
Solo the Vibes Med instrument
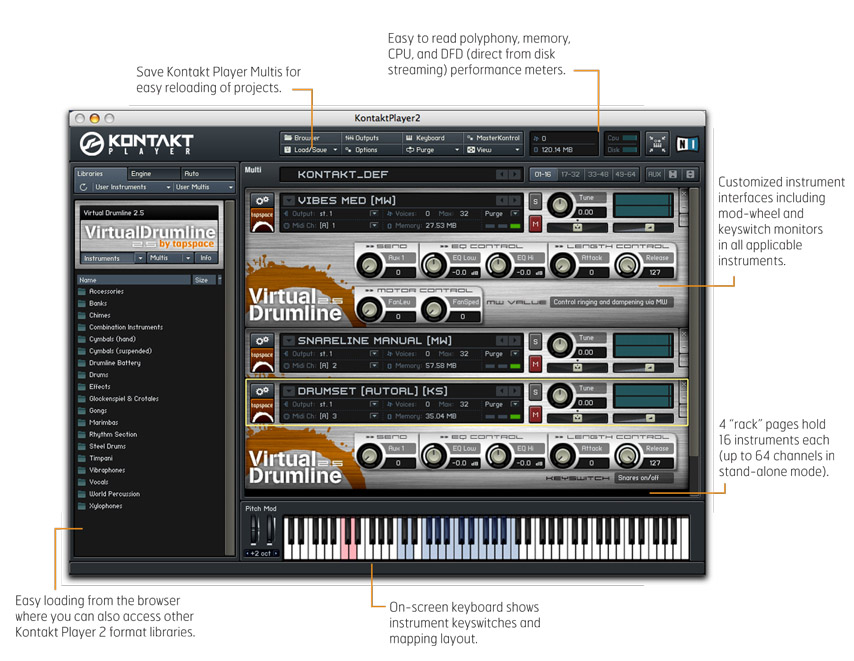pos(535,201)
